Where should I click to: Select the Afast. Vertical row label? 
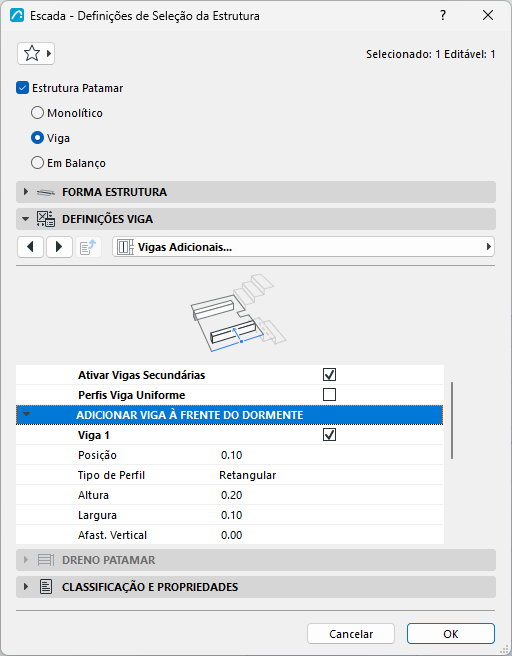click(112, 535)
